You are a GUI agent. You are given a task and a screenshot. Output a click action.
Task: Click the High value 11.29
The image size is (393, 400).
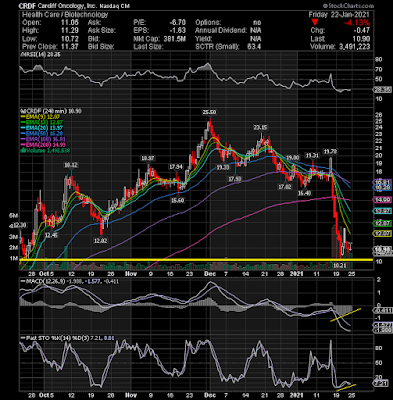pos(70,31)
